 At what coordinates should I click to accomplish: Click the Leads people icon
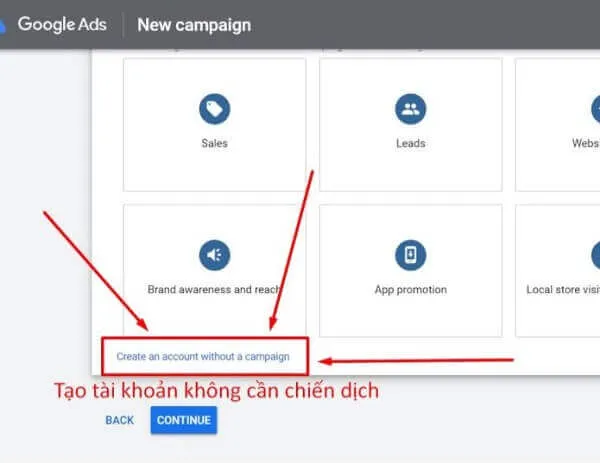pyautogui.click(x=410, y=108)
